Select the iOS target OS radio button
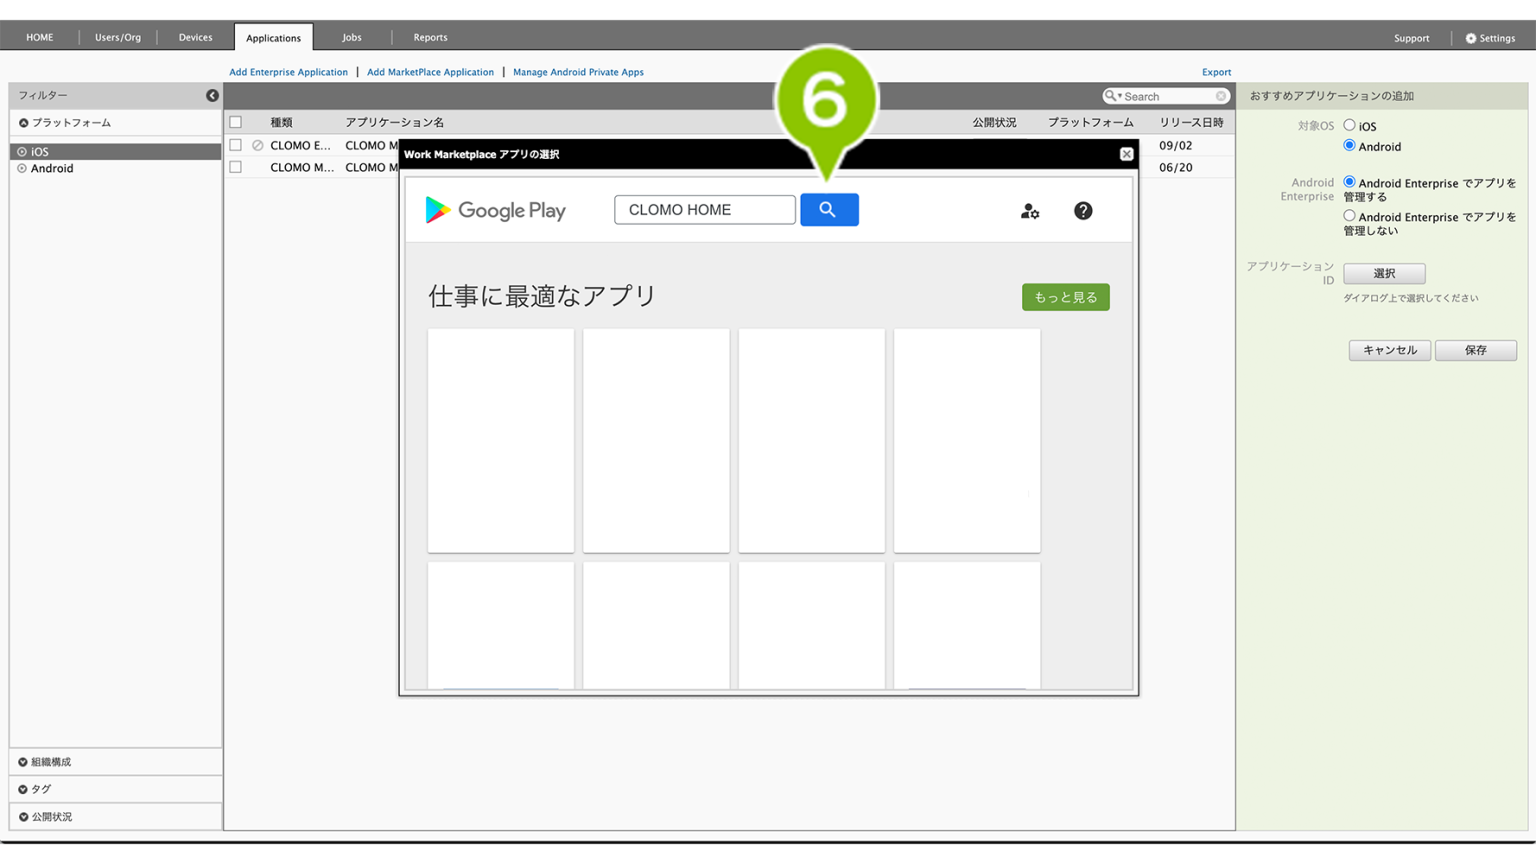1536x864 pixels. tap(1349, 126)
